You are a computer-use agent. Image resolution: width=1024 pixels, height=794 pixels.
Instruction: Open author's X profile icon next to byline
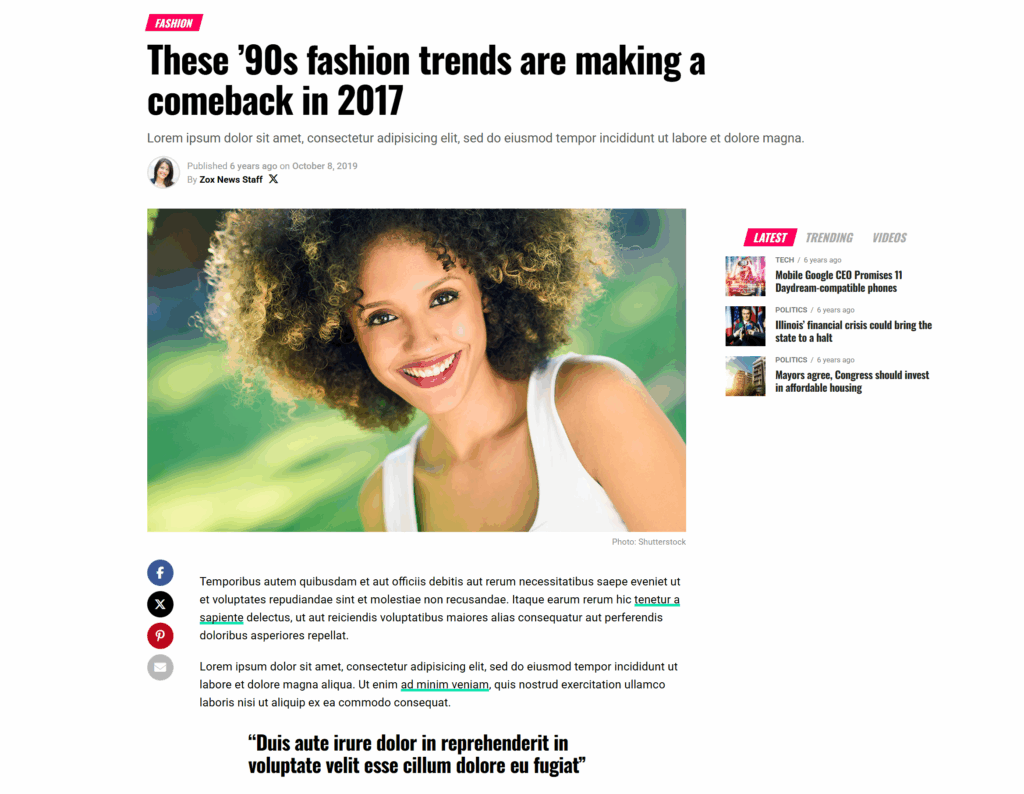[x=273, y=179]
